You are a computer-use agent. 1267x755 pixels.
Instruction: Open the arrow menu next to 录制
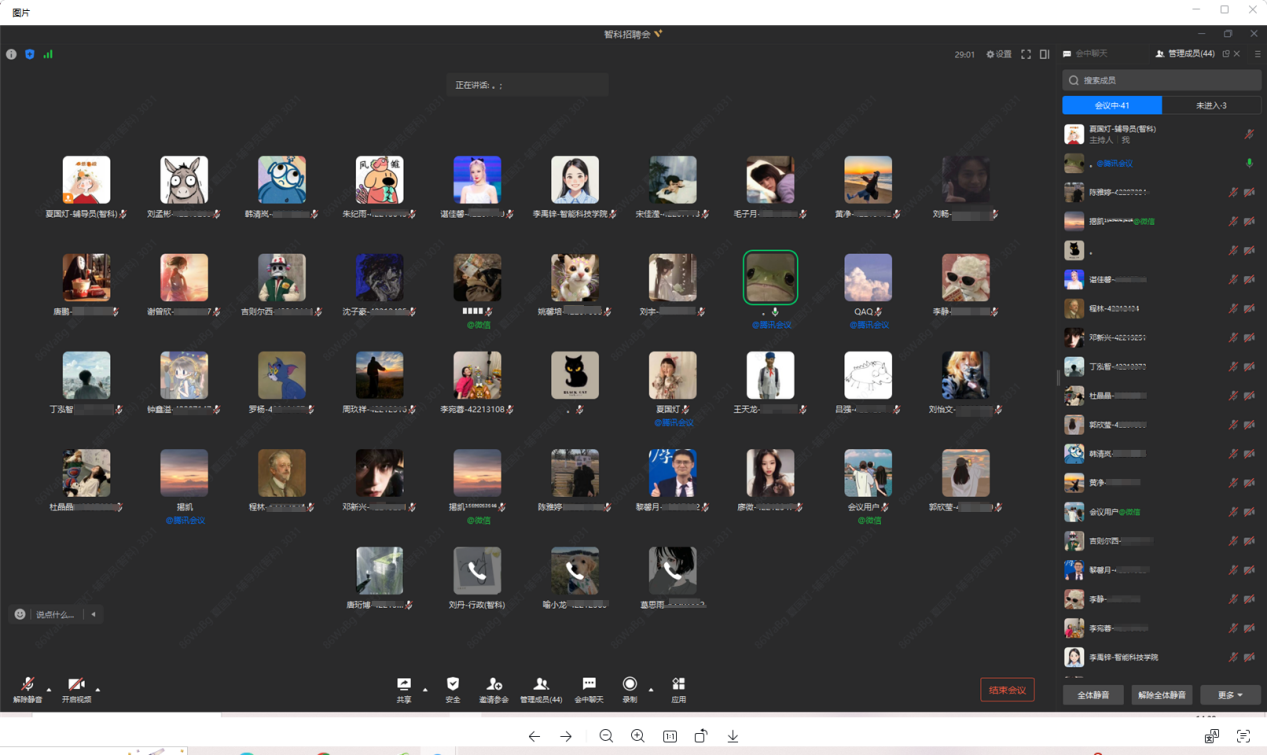point(651,689)
